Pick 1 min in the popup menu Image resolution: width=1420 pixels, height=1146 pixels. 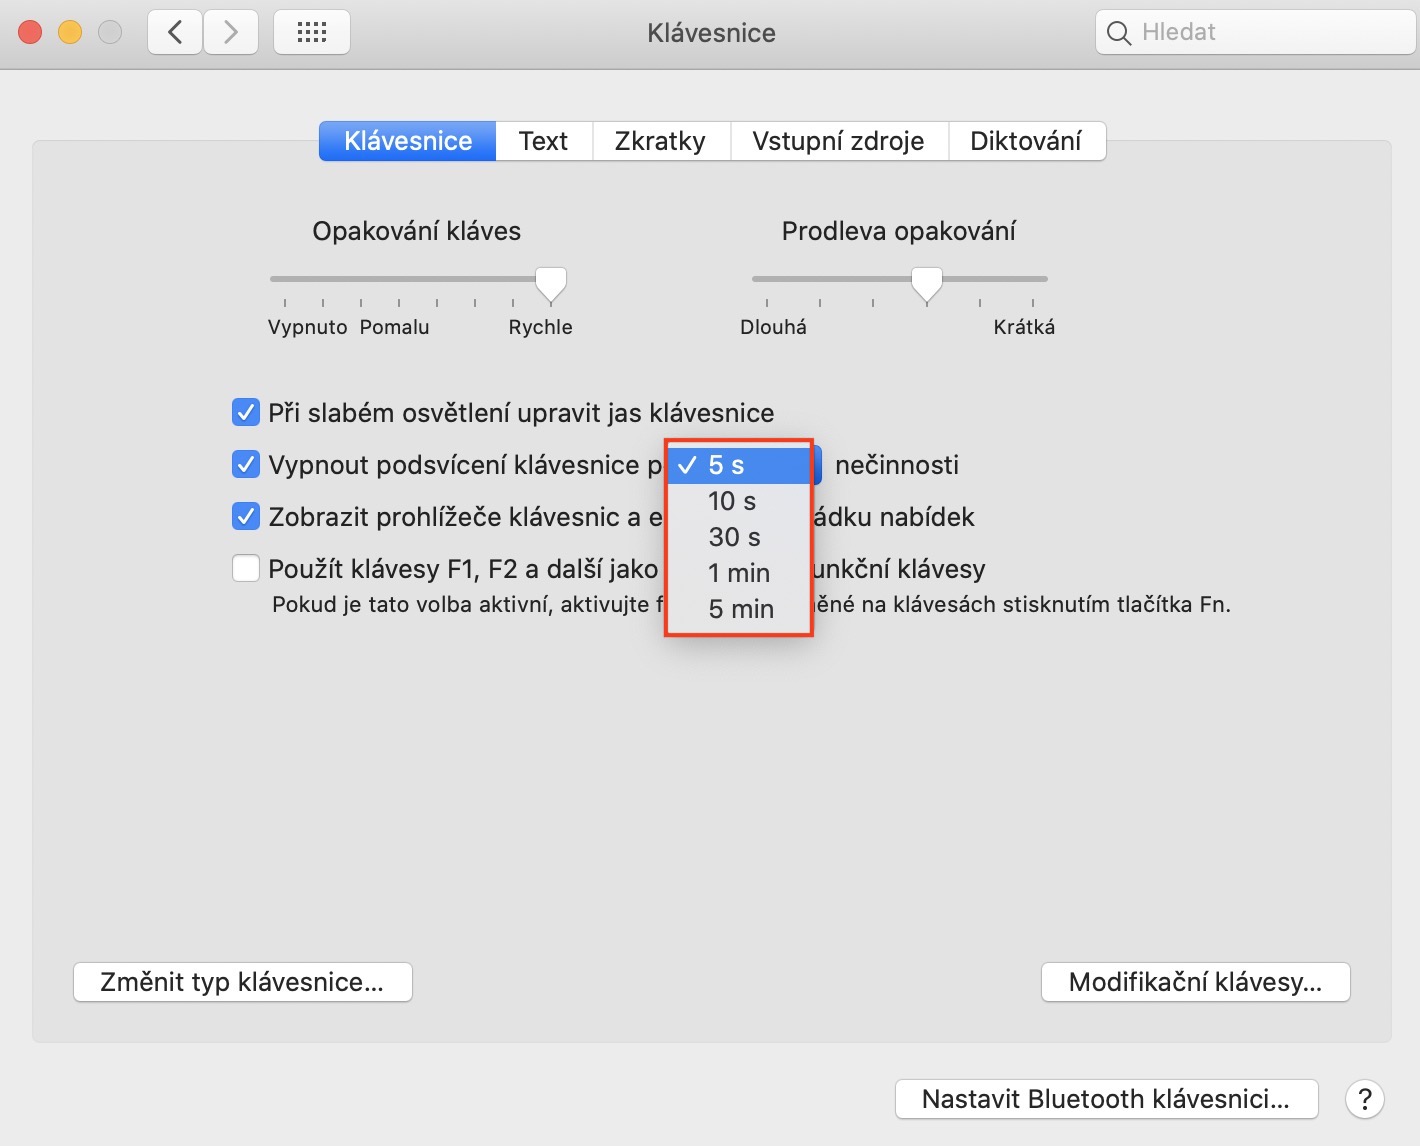pyautogui.click(x=739, y=573)
